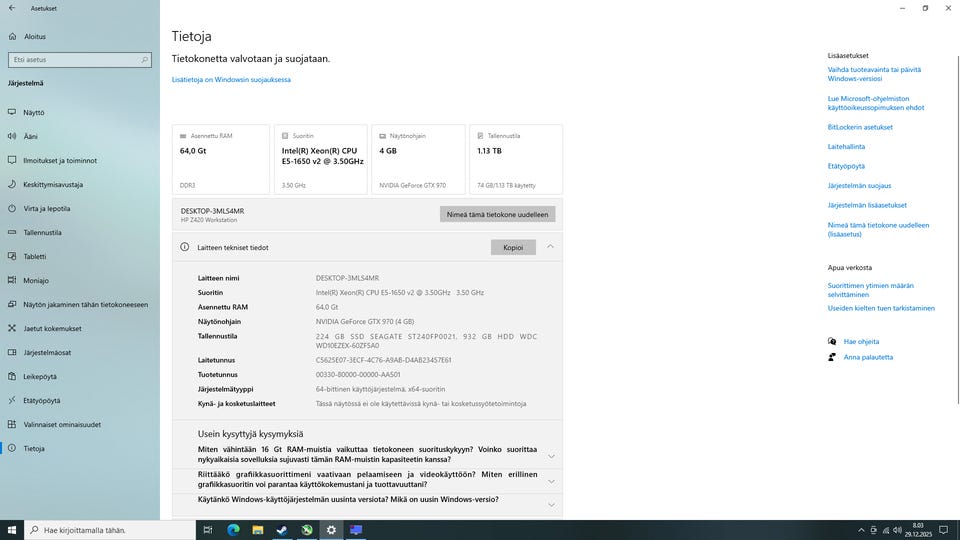Select the Tallennustila 1.13 TB card
This screenshot has width=960, height=540.
point(516,159)
